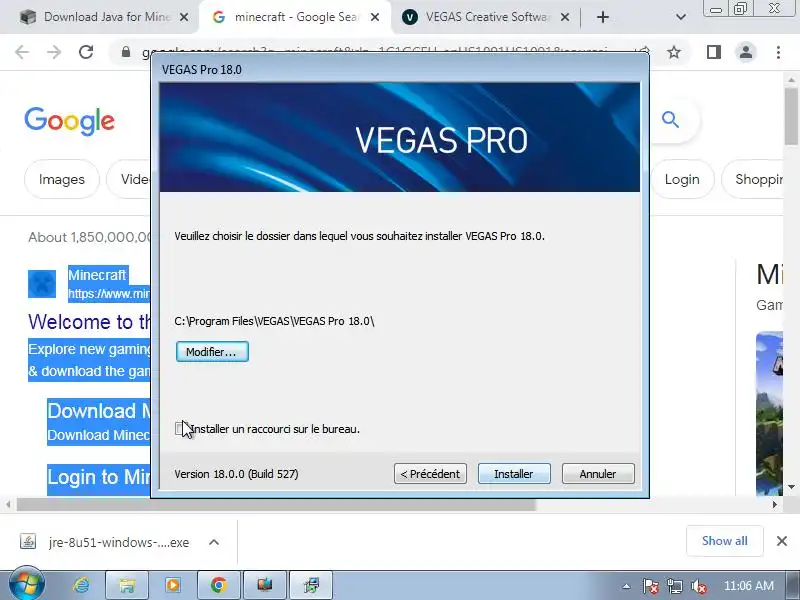The image size is (800, 600).
Task: Go back with the Précédent button
Action: pyautogui.click(x=430, y=474)
